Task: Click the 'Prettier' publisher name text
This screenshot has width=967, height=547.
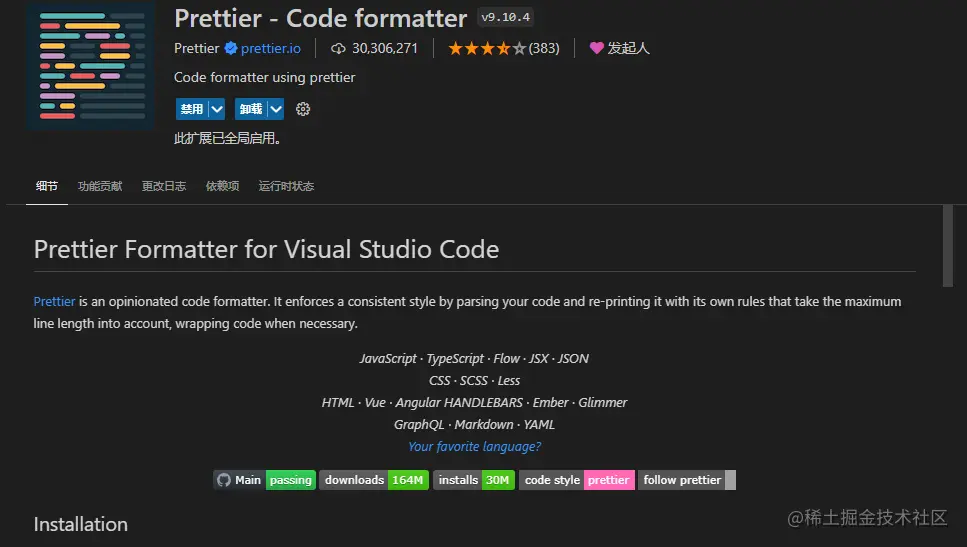Action: pyautogui.click(x=197, y=48)
